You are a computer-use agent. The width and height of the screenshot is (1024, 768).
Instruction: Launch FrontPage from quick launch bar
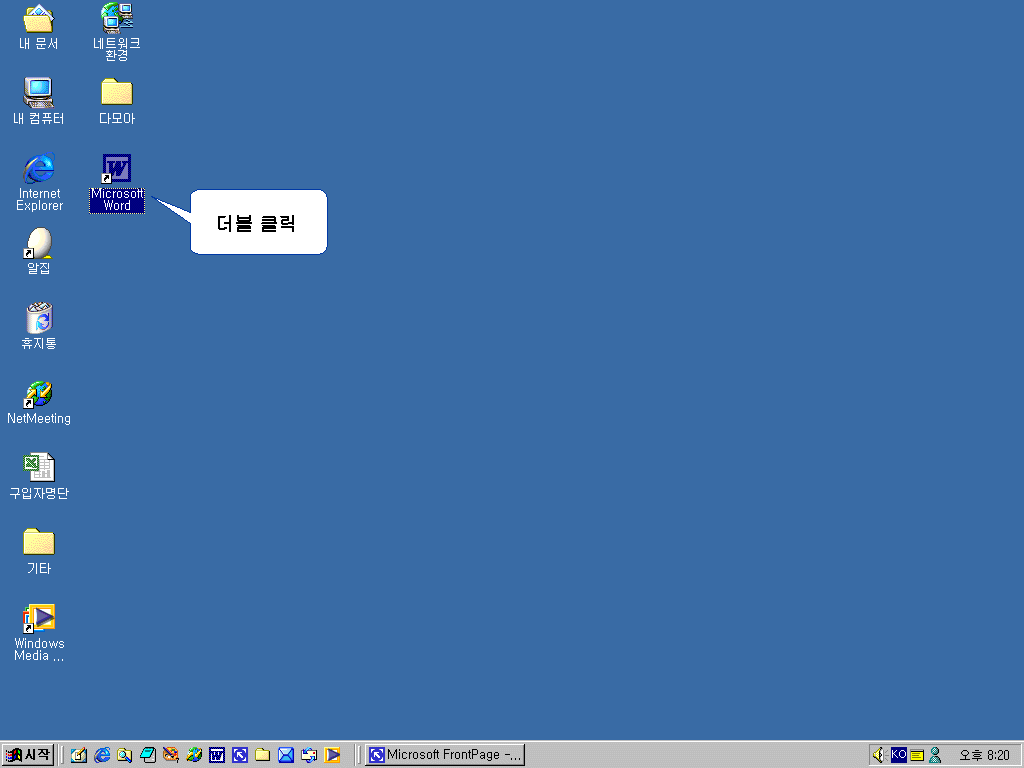coord(240,755)
